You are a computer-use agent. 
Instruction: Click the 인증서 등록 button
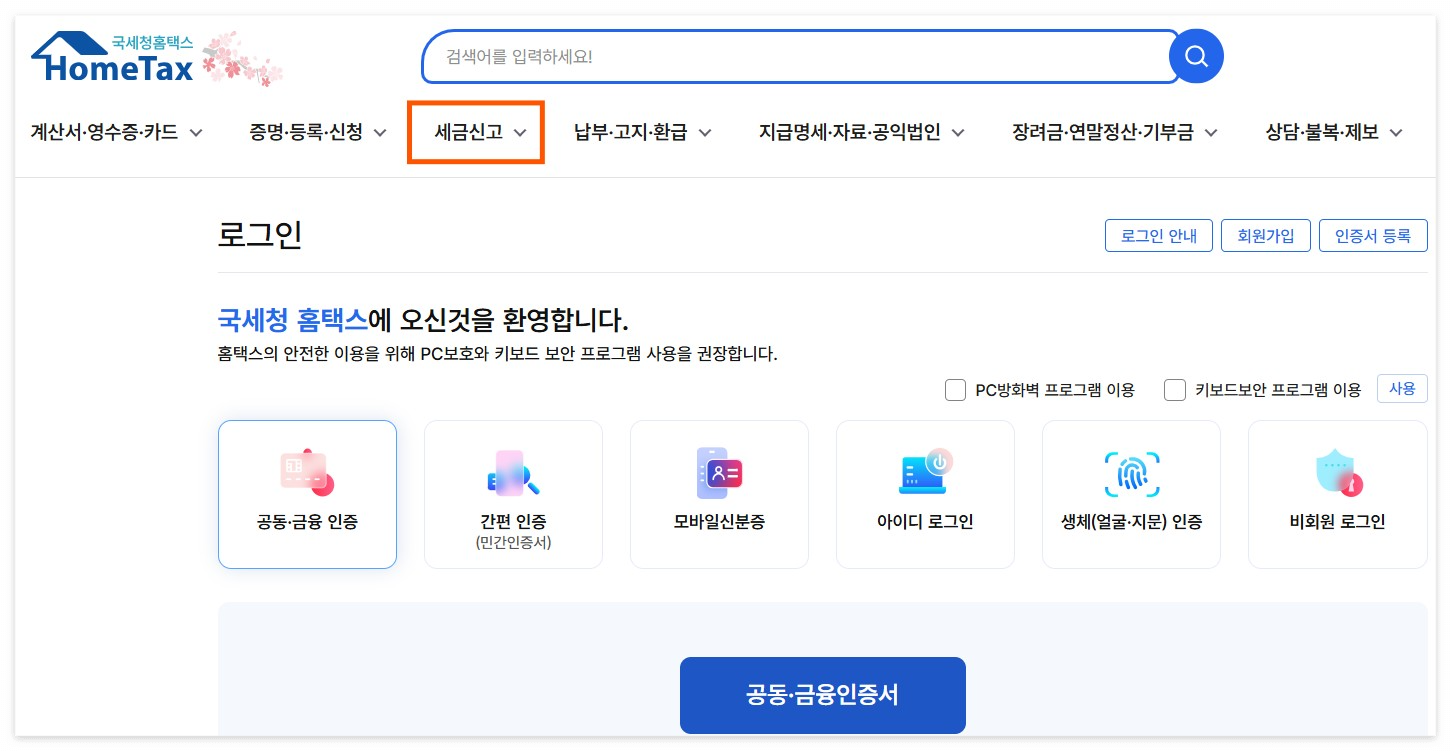(x=1373, y=236)
